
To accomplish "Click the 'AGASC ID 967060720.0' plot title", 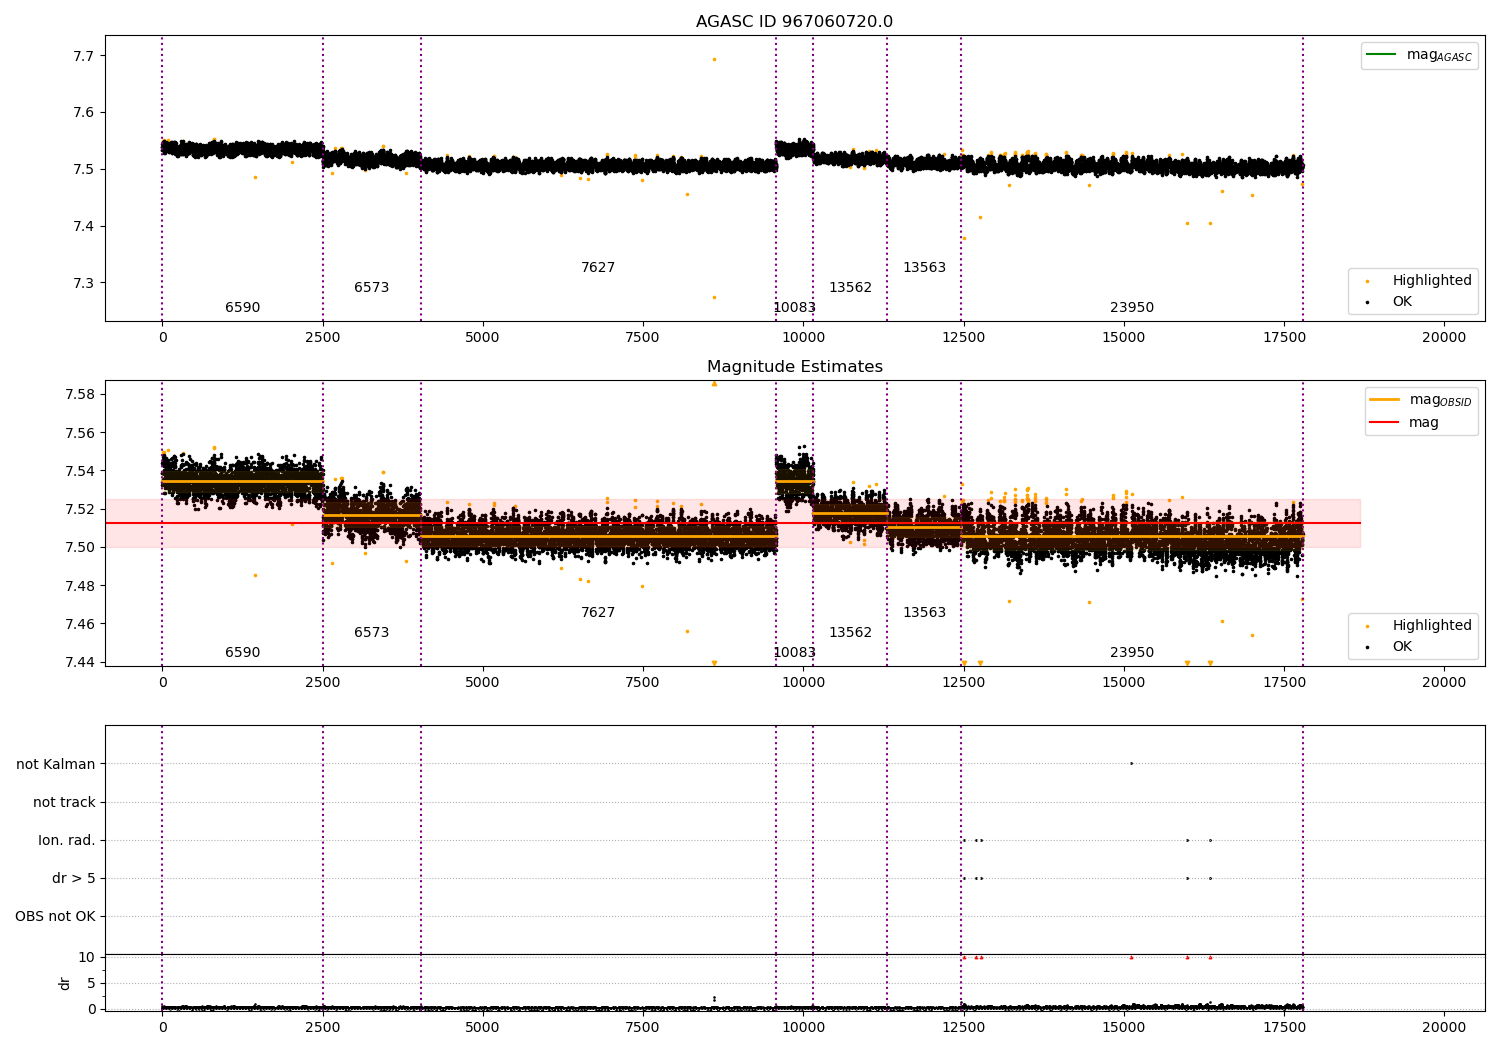I will tap(794, 22).
